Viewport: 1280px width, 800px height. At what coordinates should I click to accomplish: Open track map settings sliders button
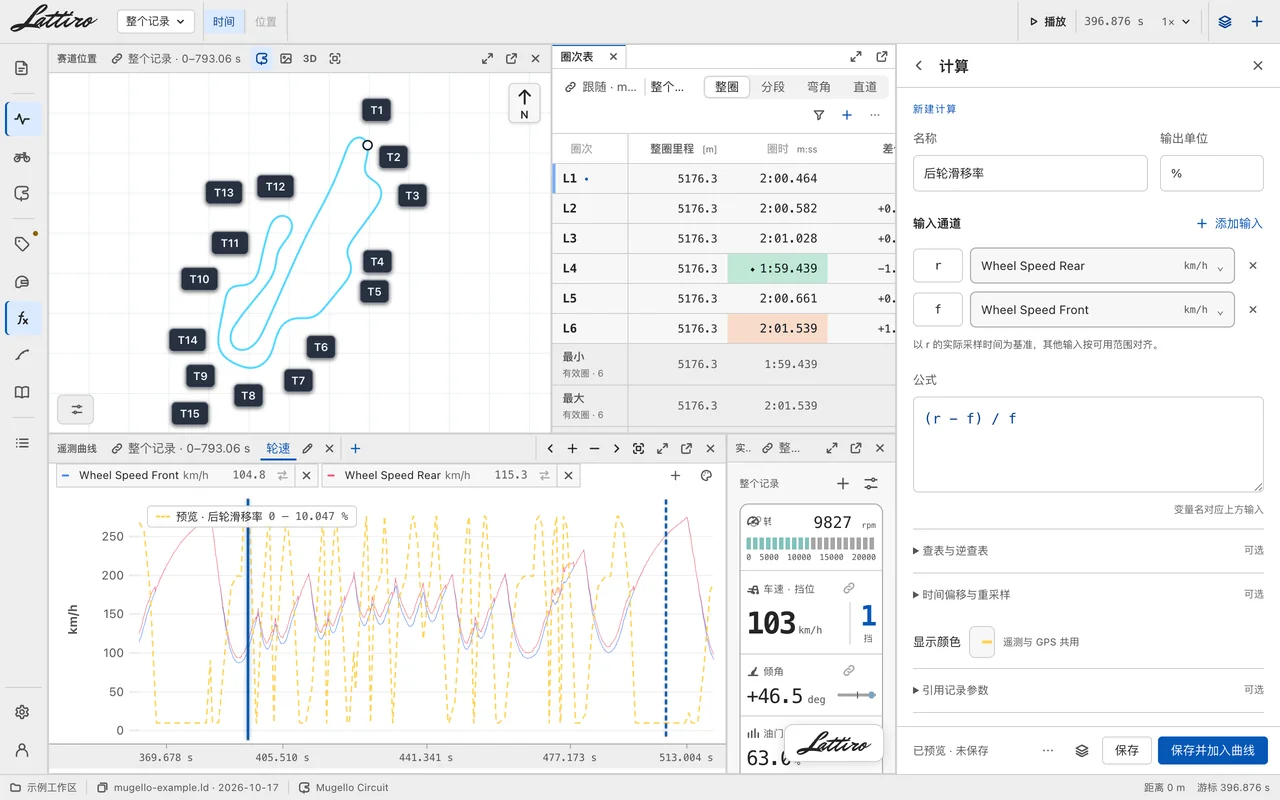point(76,409)
